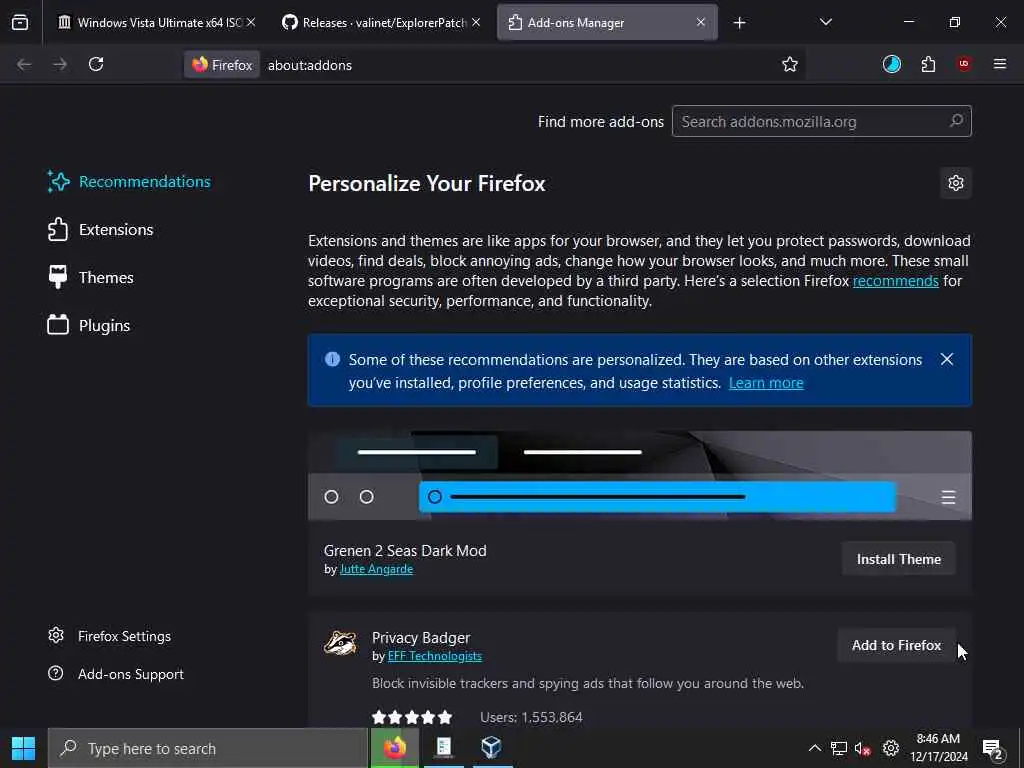Screen dimensions: 1024x768
Task: Click the 'Personalize Your Firefox' heading
Action: 426,184
